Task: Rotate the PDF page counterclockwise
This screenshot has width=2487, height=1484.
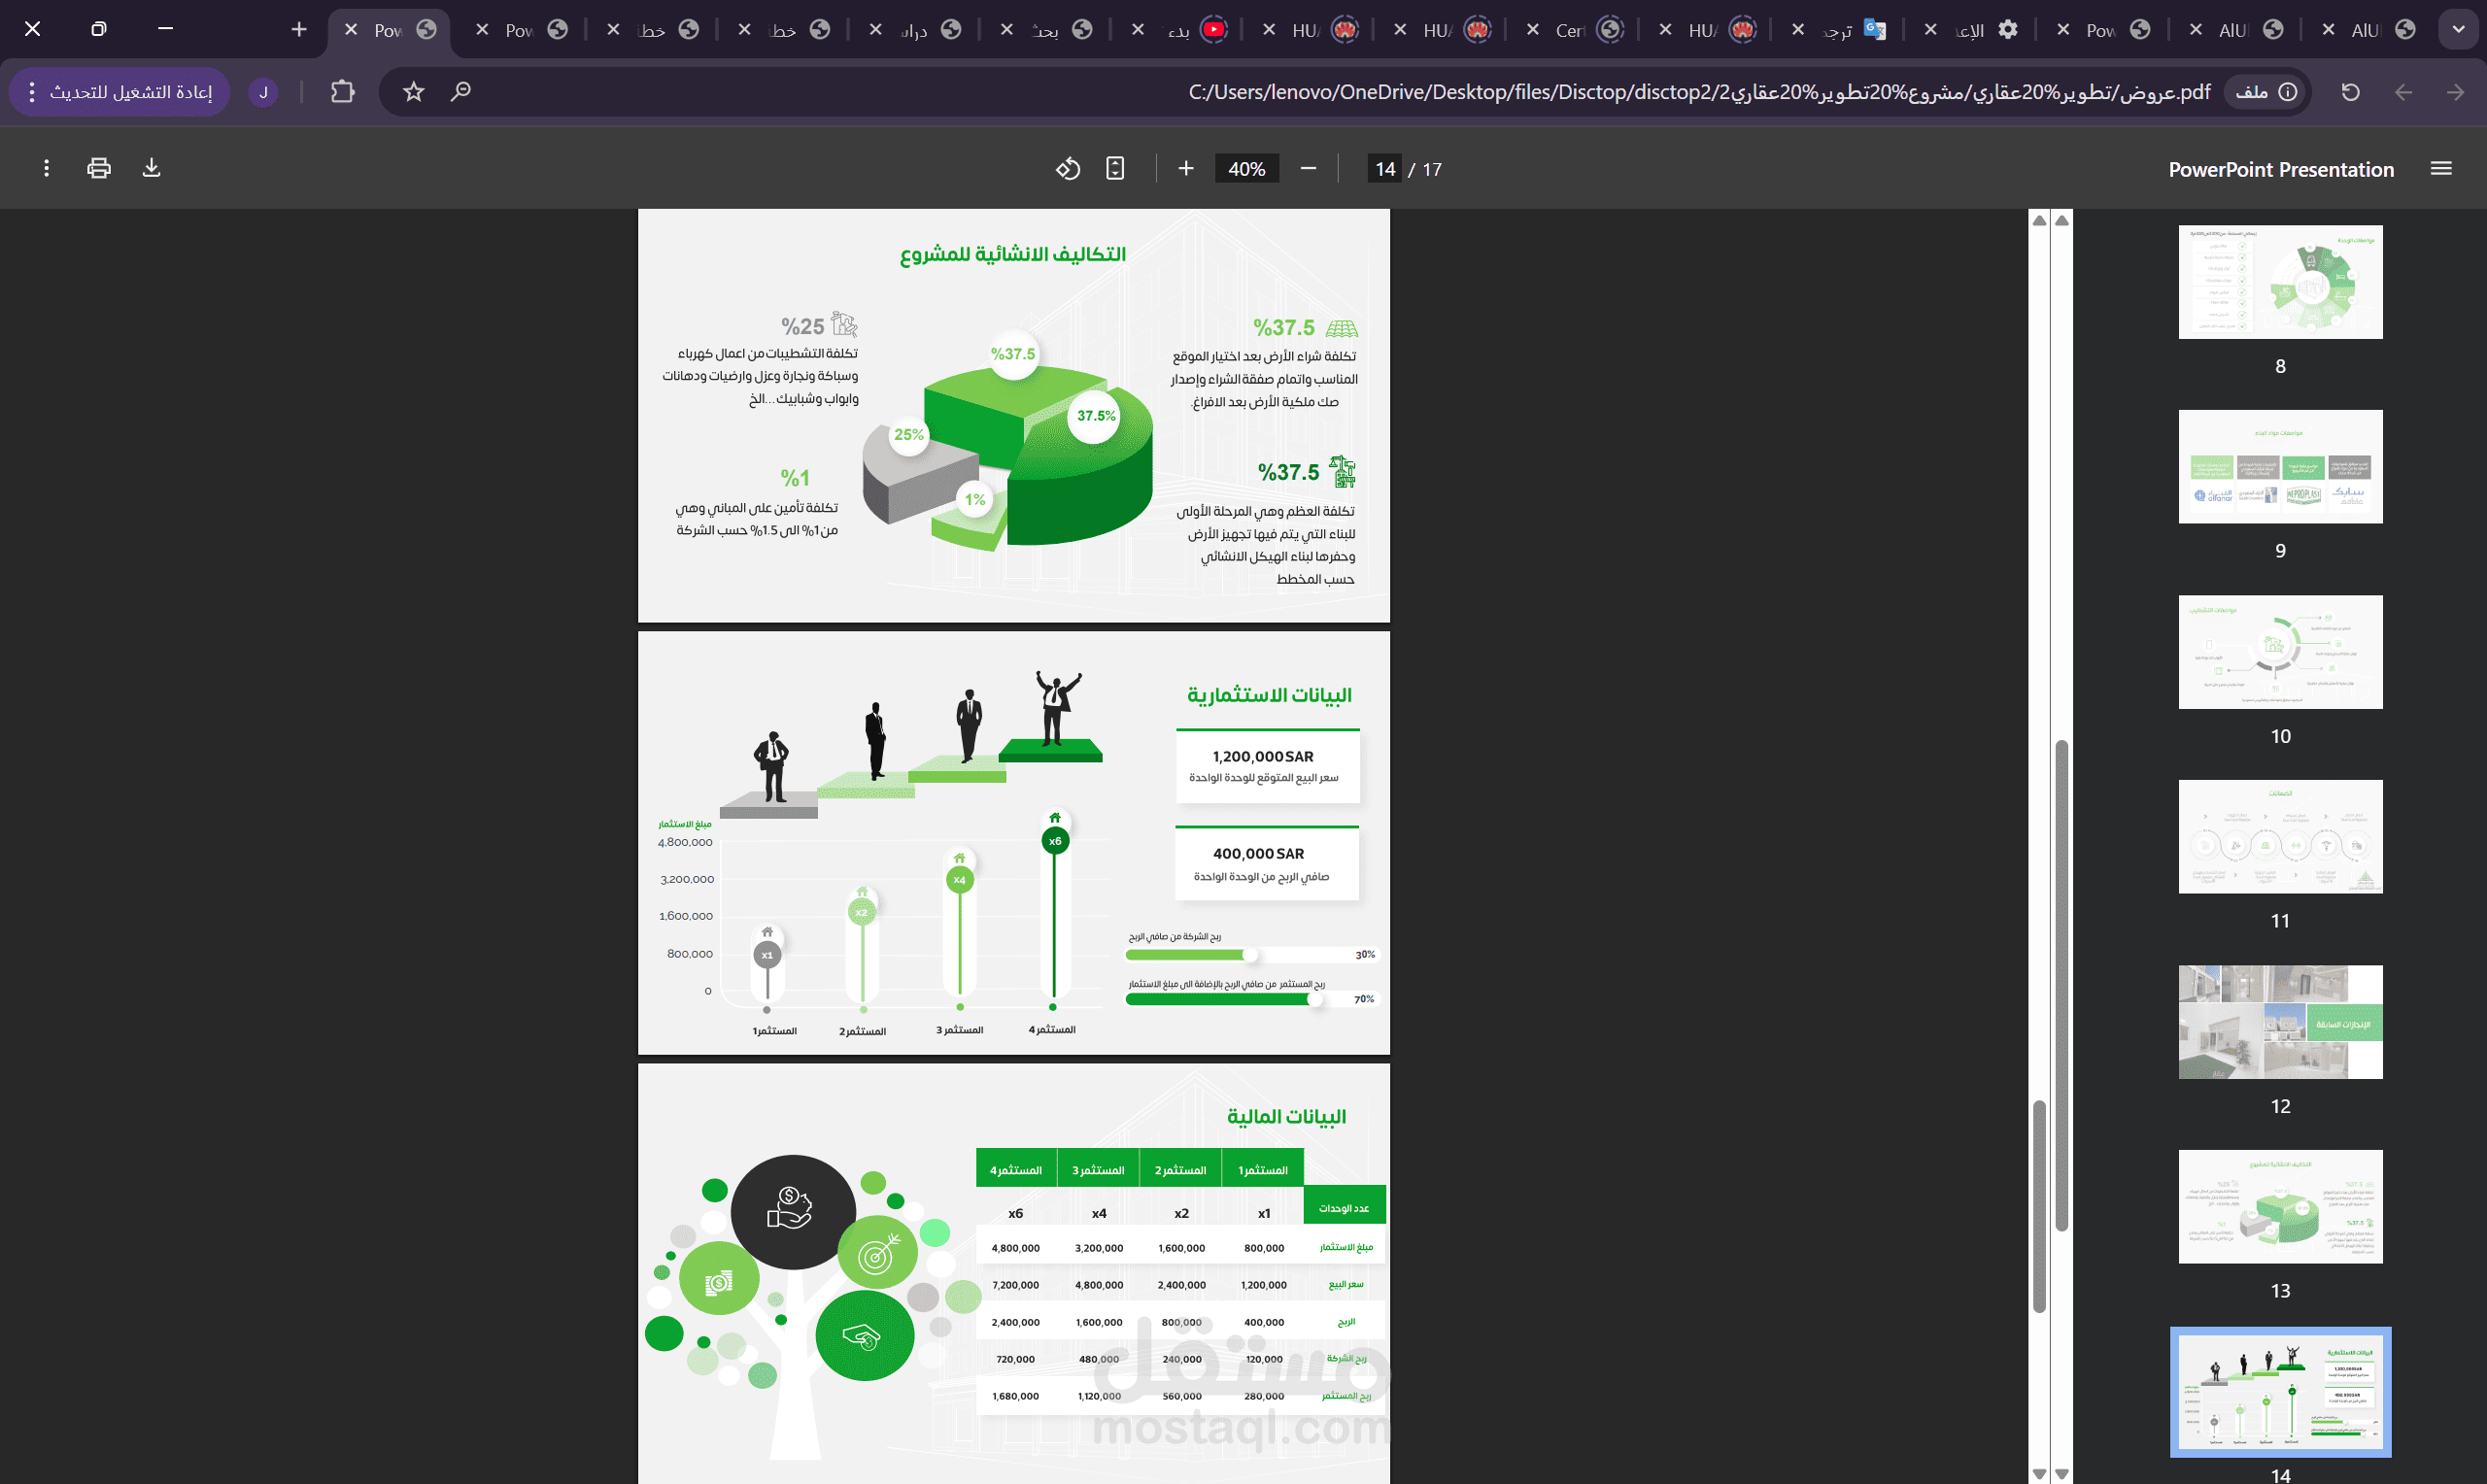Action: [1068, 168]
